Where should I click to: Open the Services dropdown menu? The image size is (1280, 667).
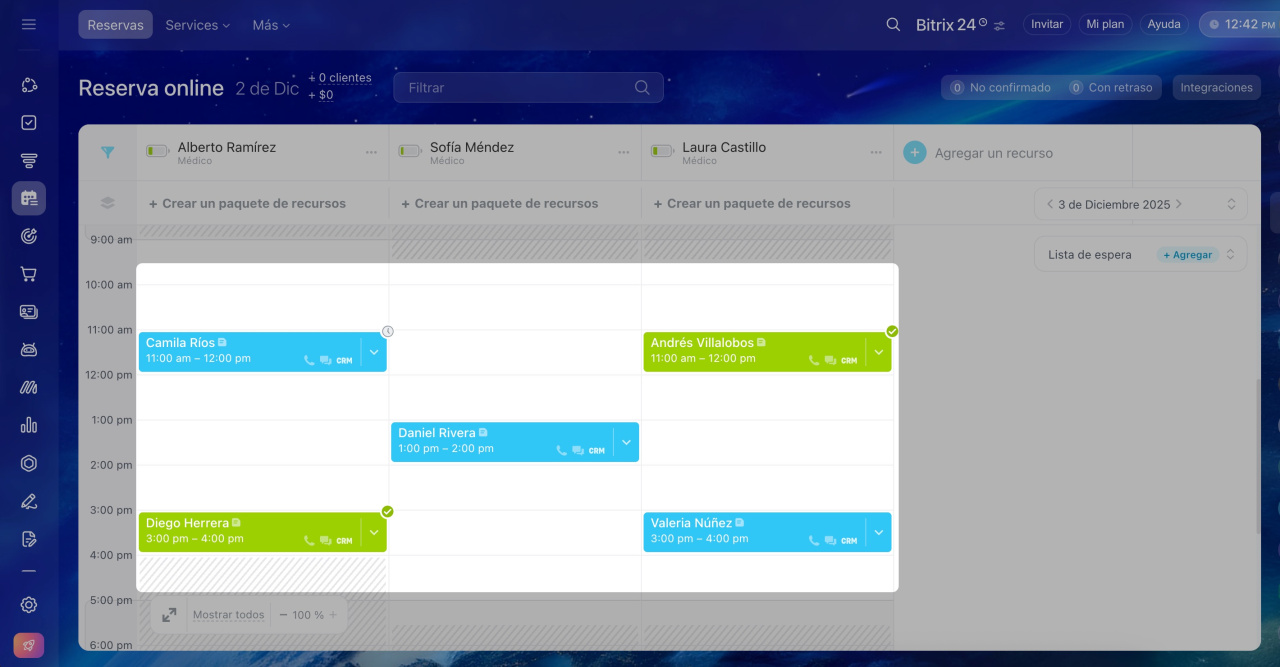197,25
